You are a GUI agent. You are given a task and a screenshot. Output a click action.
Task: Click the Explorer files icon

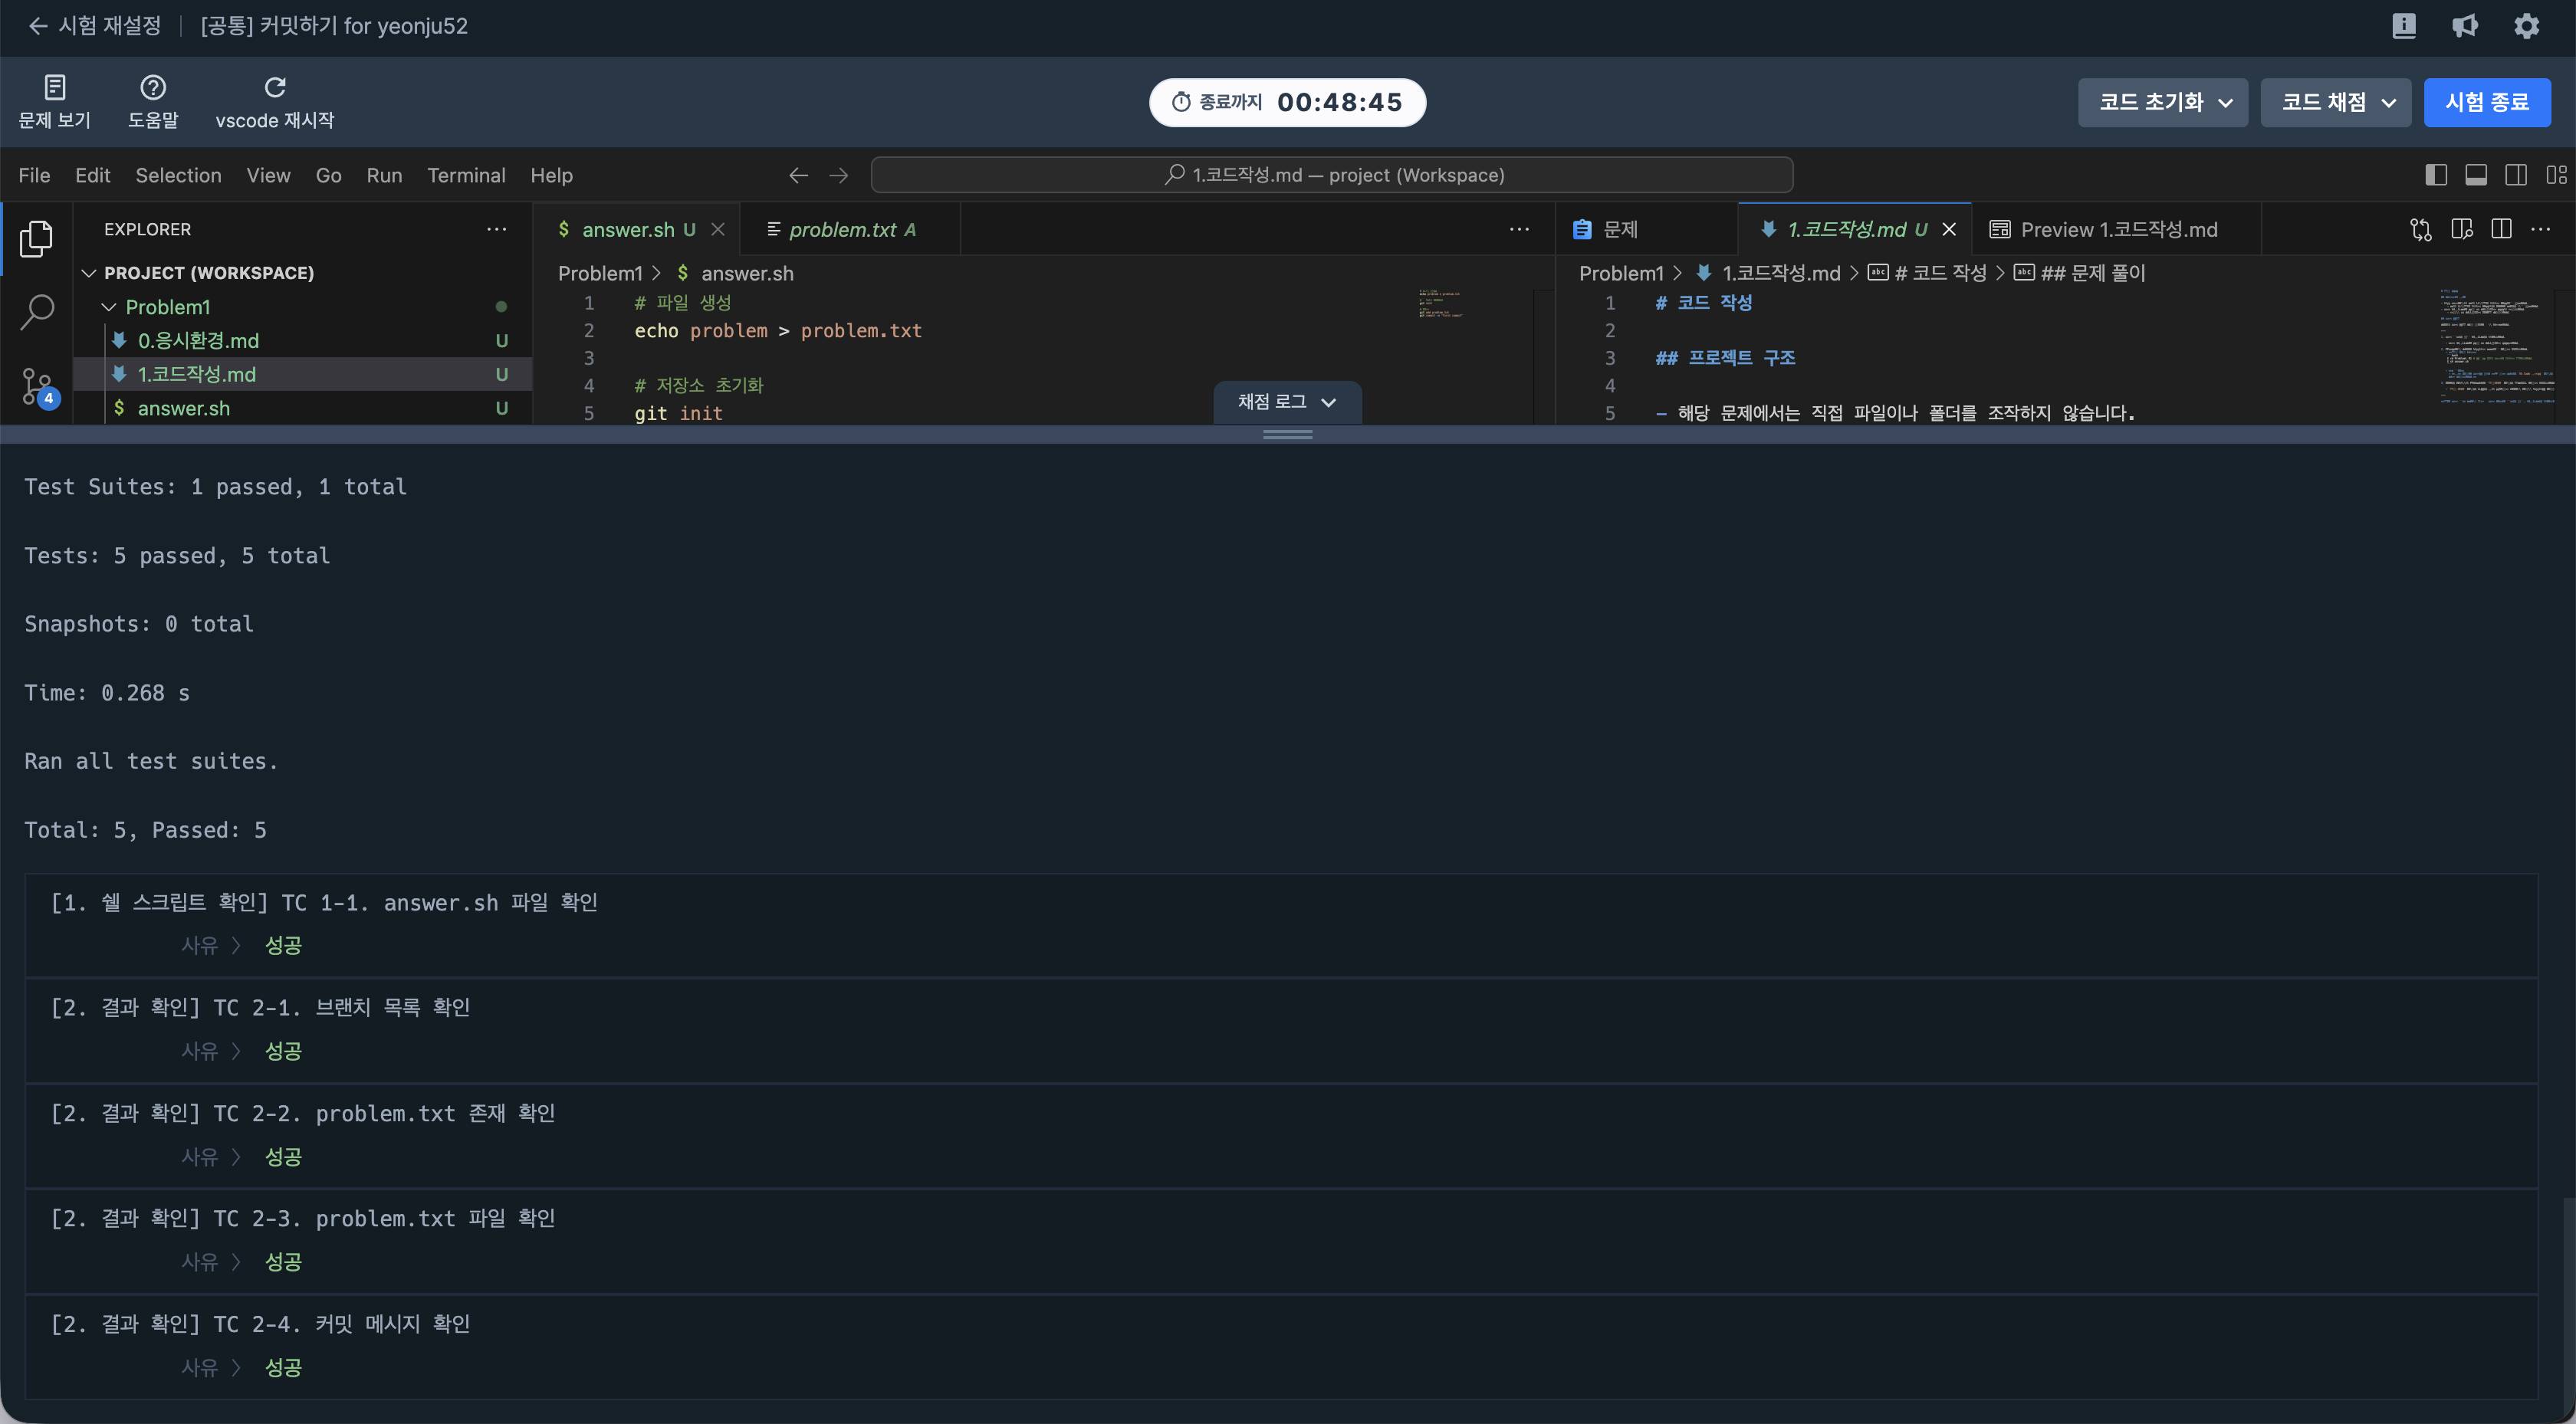point(37,239)
